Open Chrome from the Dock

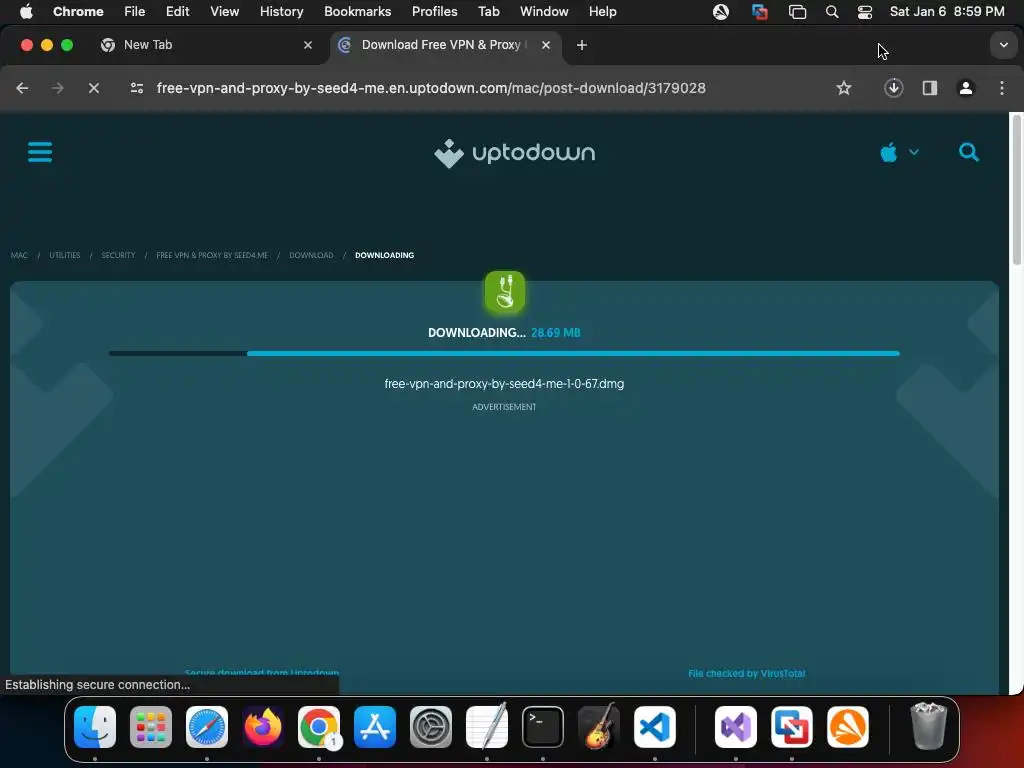click(x=319, y=727)
